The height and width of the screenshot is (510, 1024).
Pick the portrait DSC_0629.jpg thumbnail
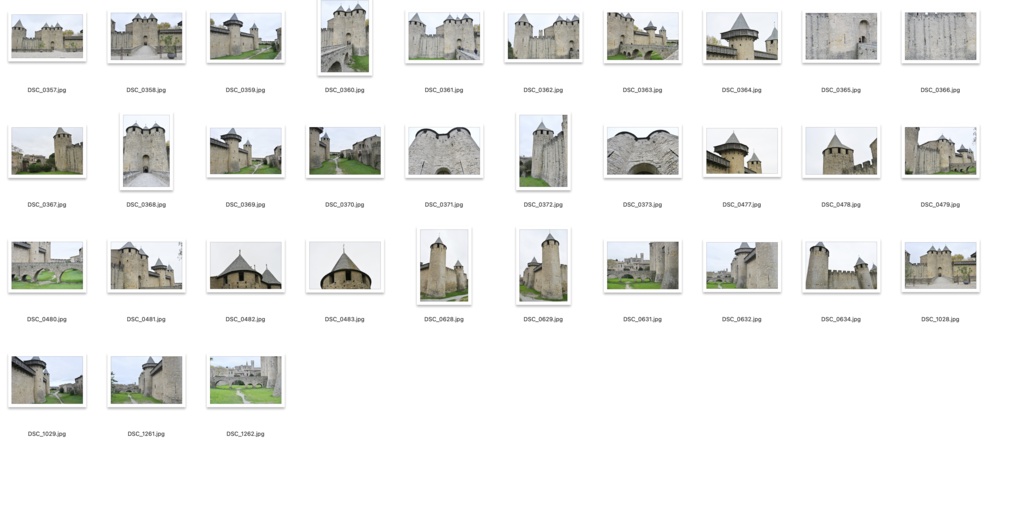pyautogui.click(x=543, y=266)
